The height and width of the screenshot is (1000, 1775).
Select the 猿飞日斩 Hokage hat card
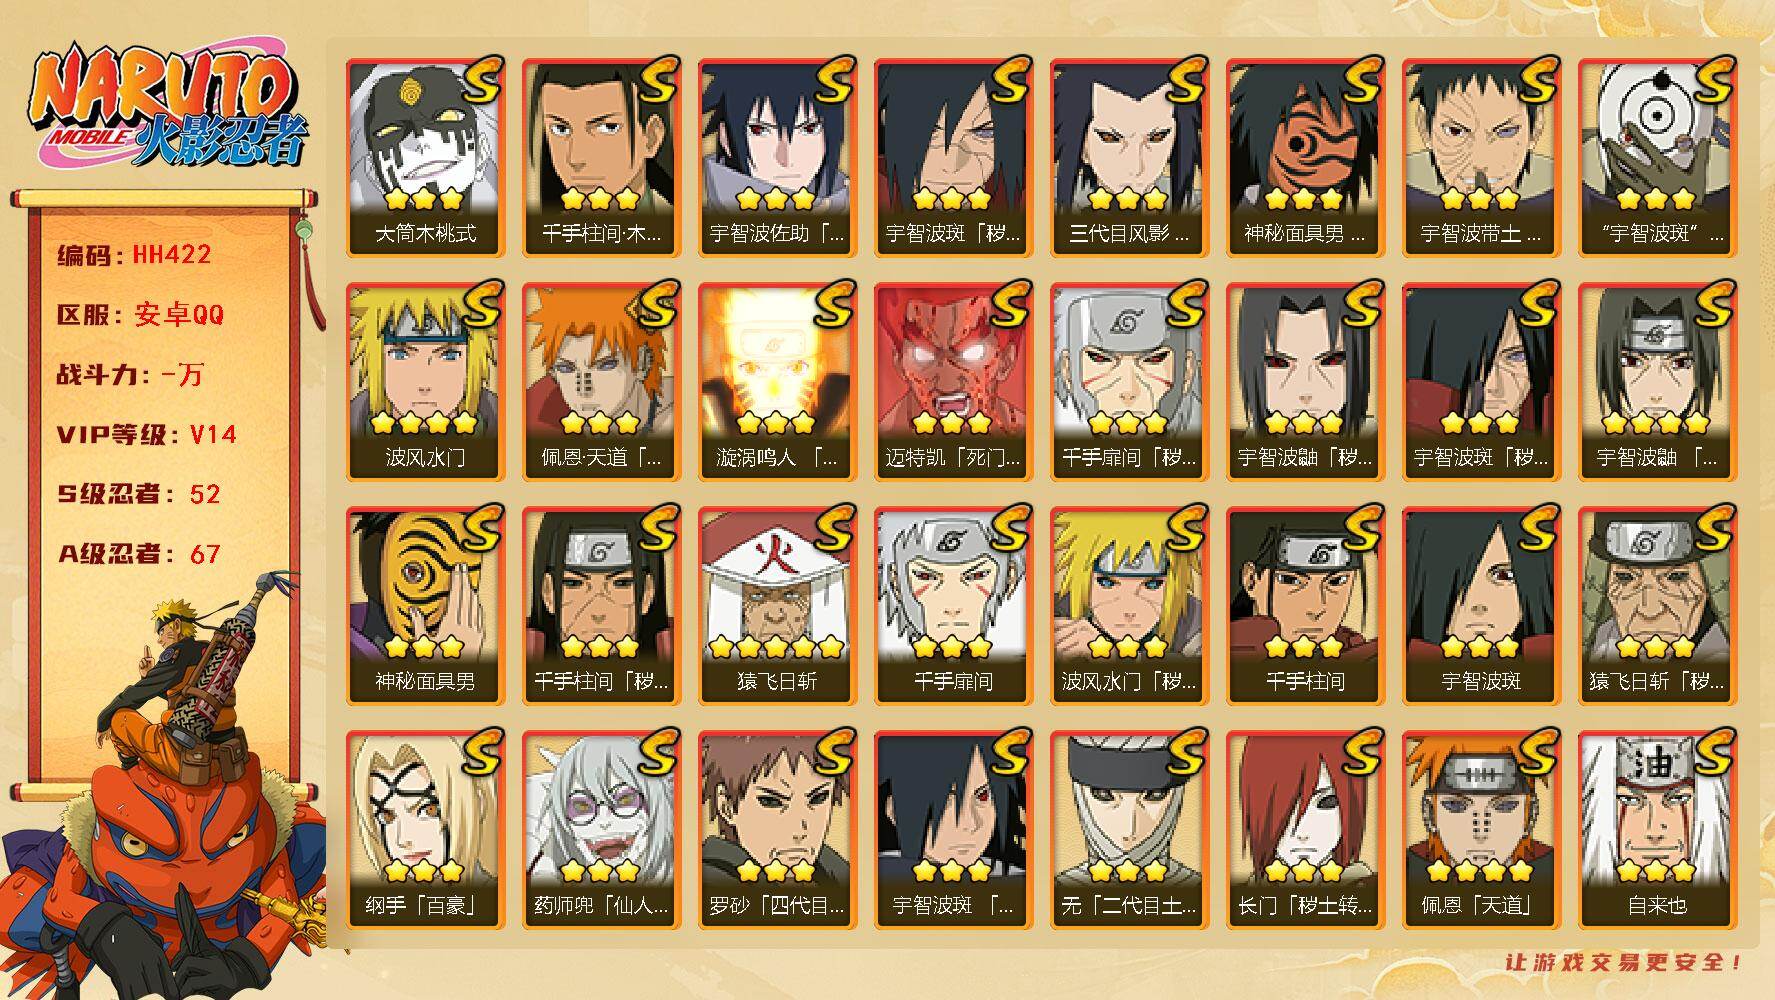click(777, 606)
